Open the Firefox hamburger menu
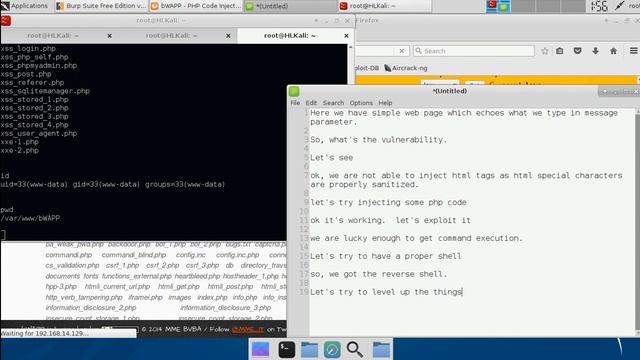 coord(633,51)
